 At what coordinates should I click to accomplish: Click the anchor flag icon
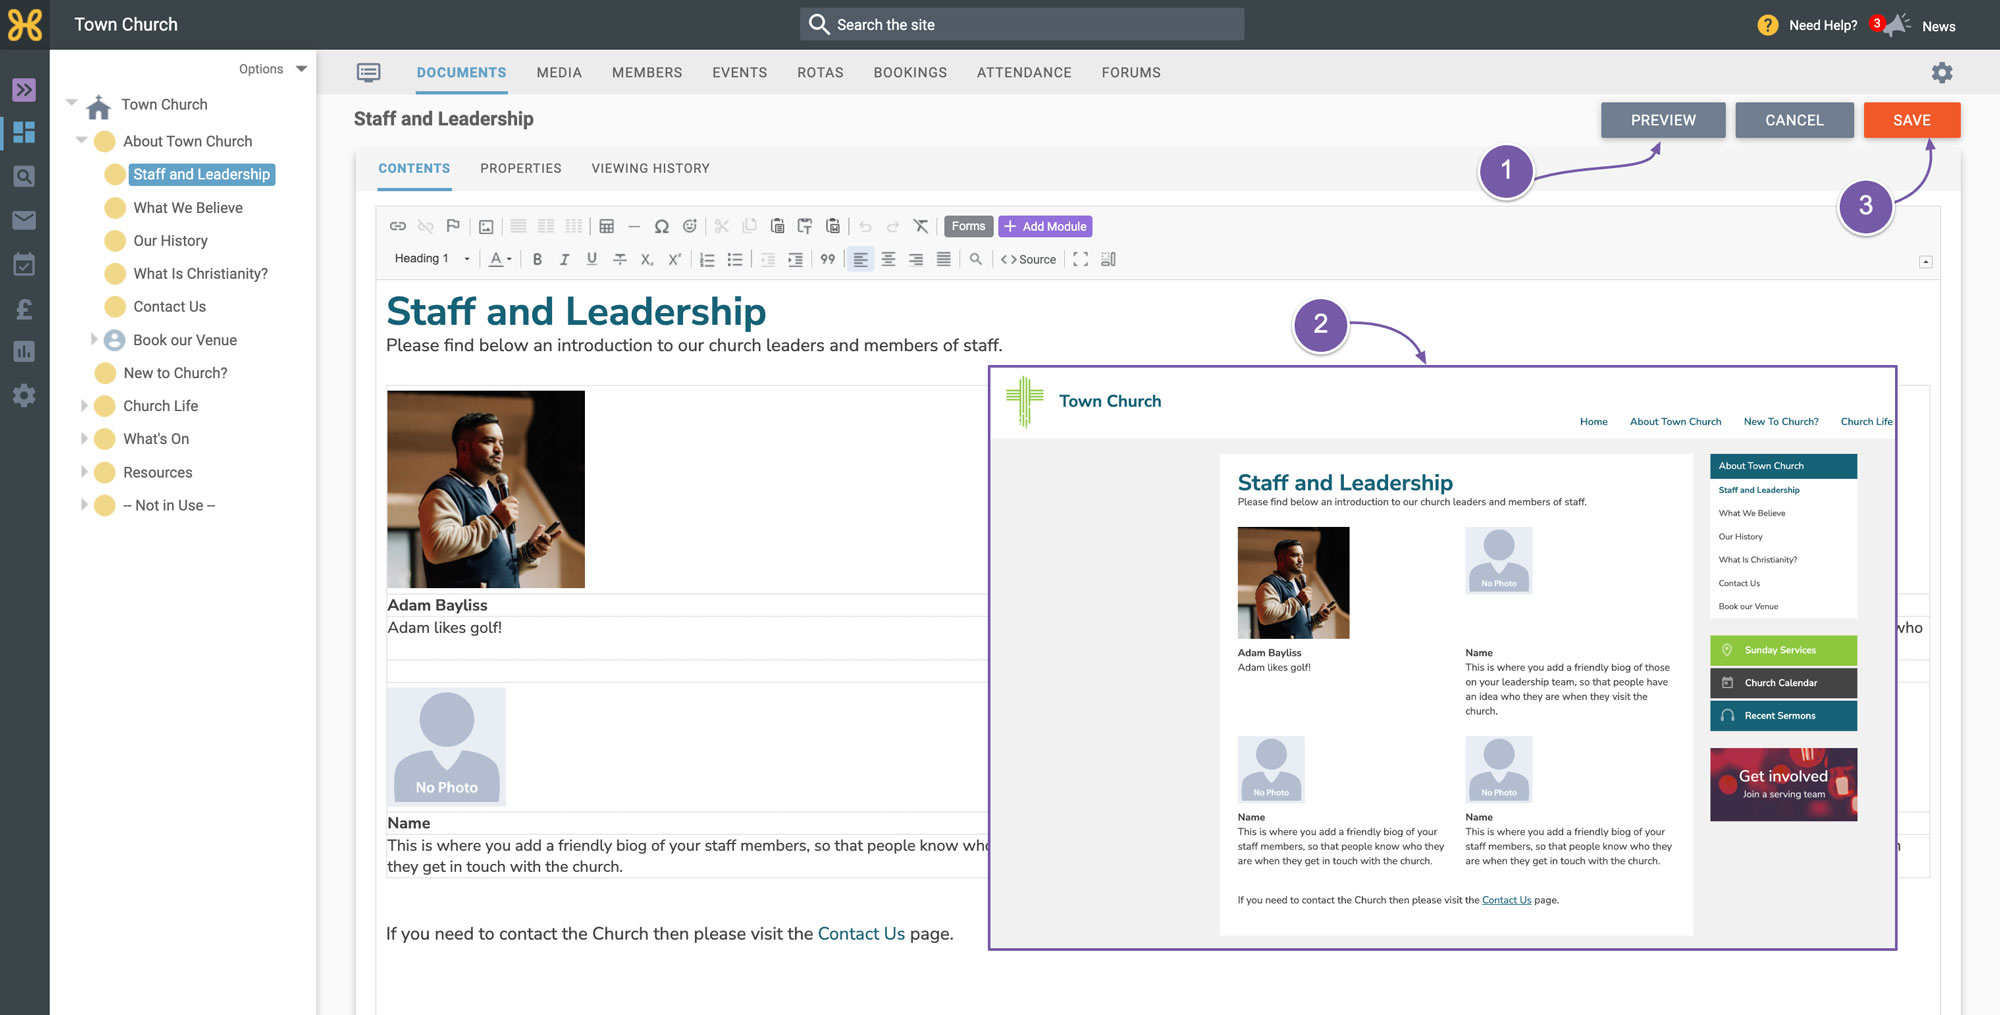[x=453, y=226]
